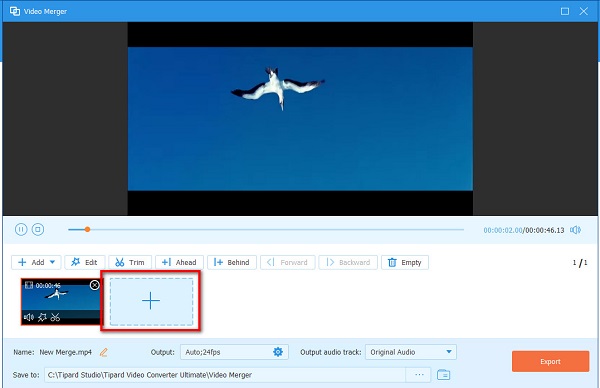Click the clip's scissors trim icon
The width and height of the screenshot is (600, 388).
click(x=55, y=317)
